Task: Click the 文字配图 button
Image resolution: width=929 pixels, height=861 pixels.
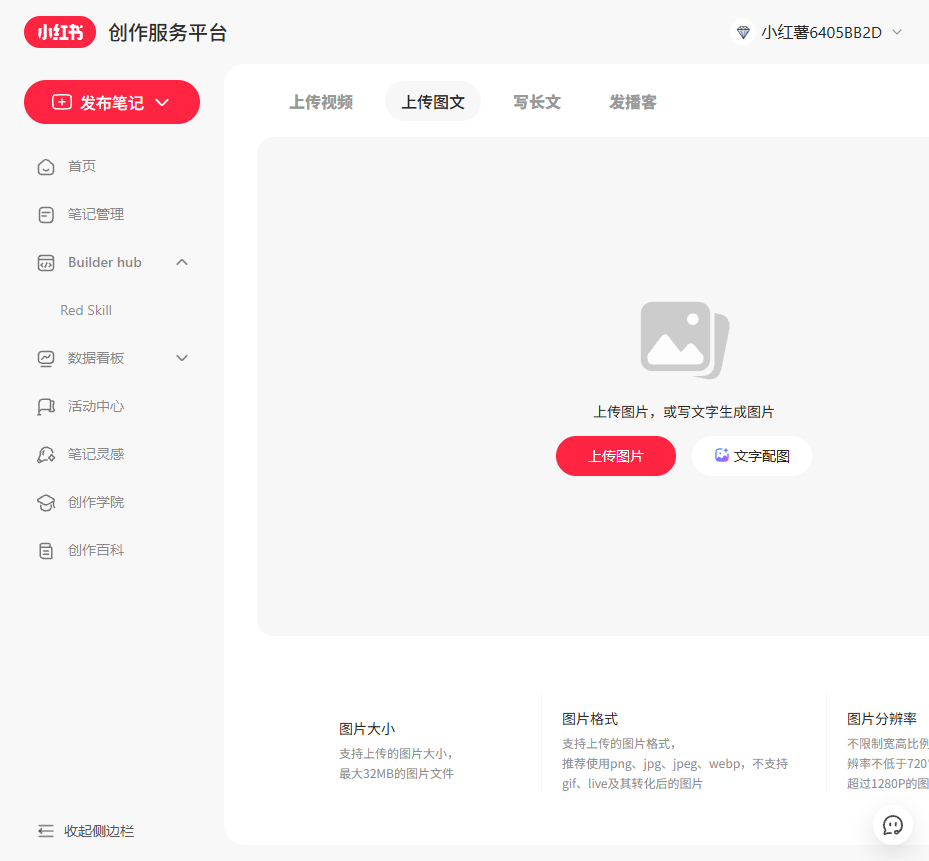Action: [x=752, y=456]
